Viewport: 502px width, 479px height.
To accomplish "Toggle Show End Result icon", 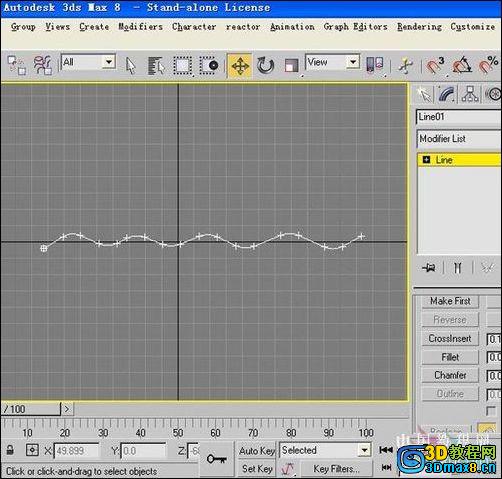I will coord(458,268).
